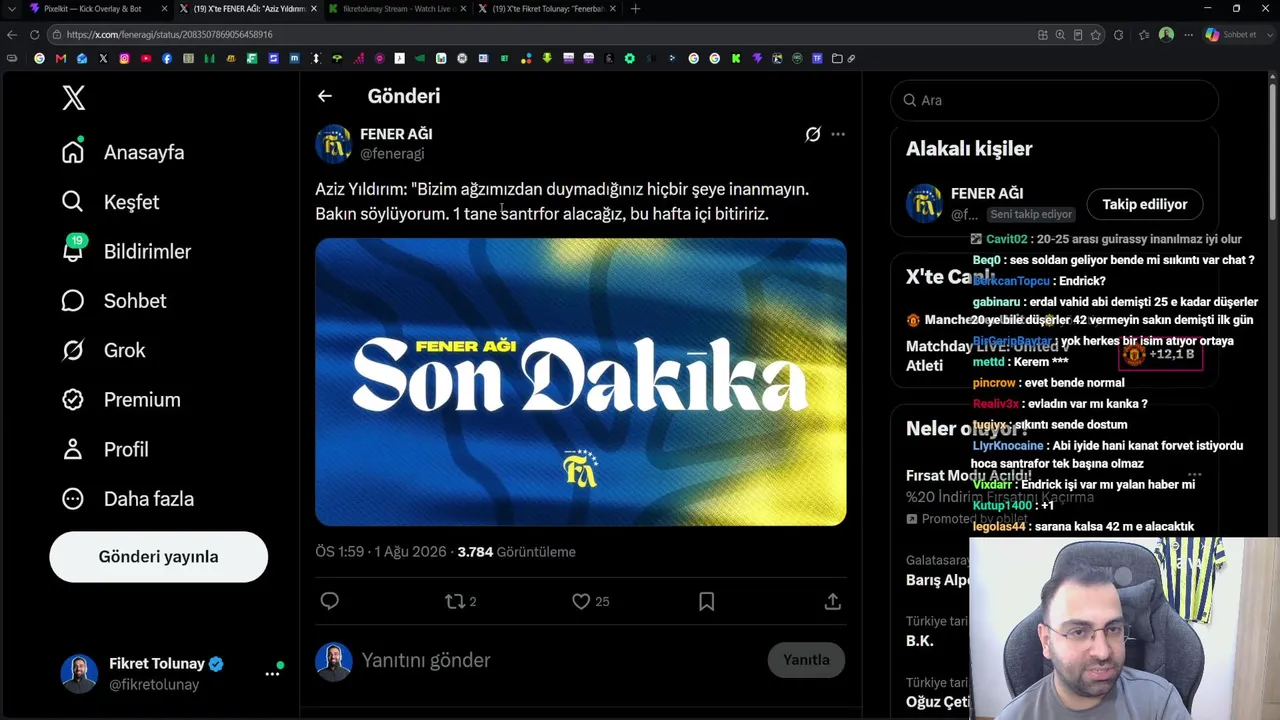Screen dimensions: 1280x720
Task: Click the Daha fazla circle icon
Action: click(72, 499)
